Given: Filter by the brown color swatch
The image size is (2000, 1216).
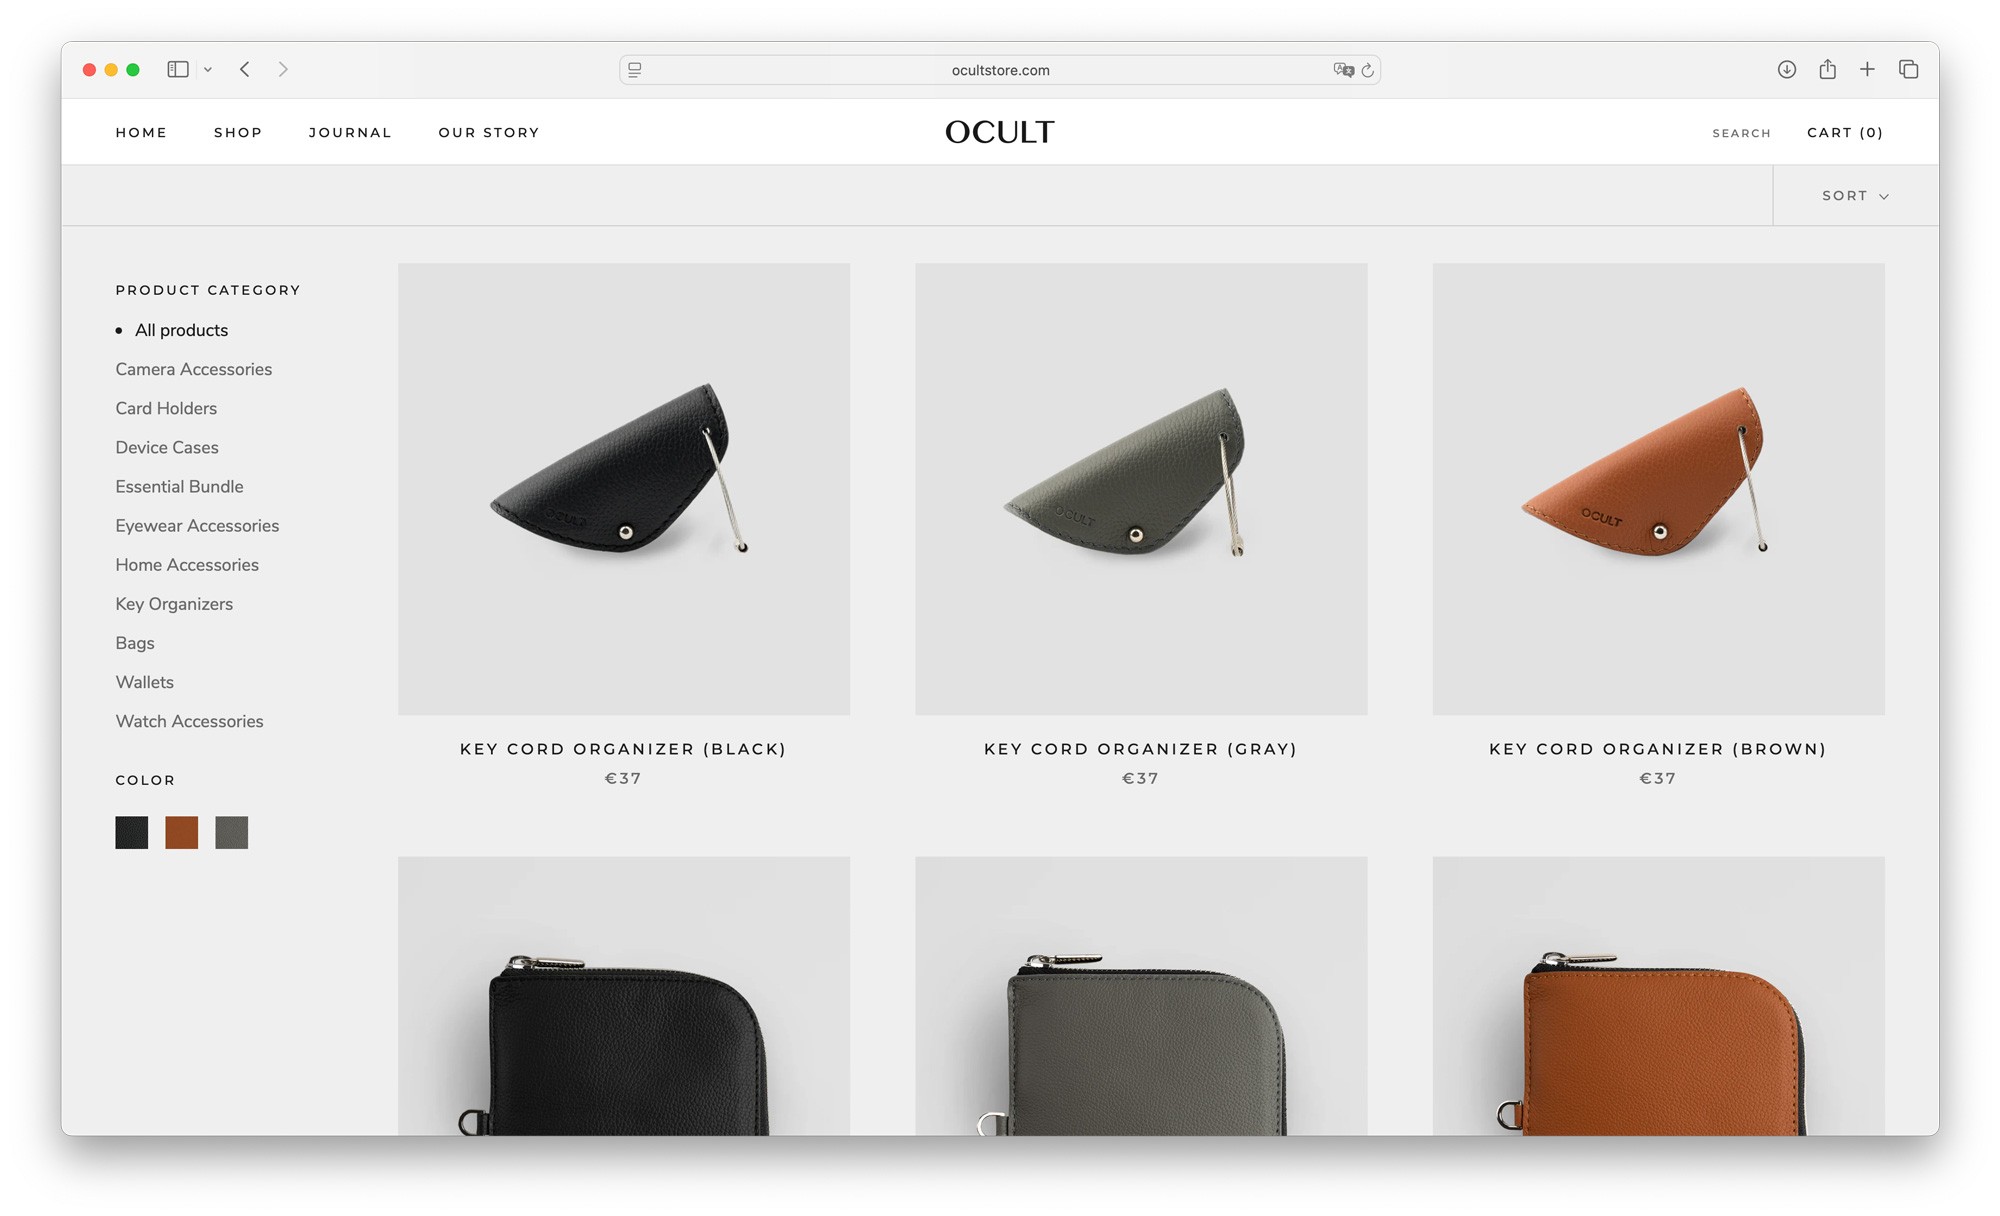Looking at the screenshot, I should click(x=182, y=832).
